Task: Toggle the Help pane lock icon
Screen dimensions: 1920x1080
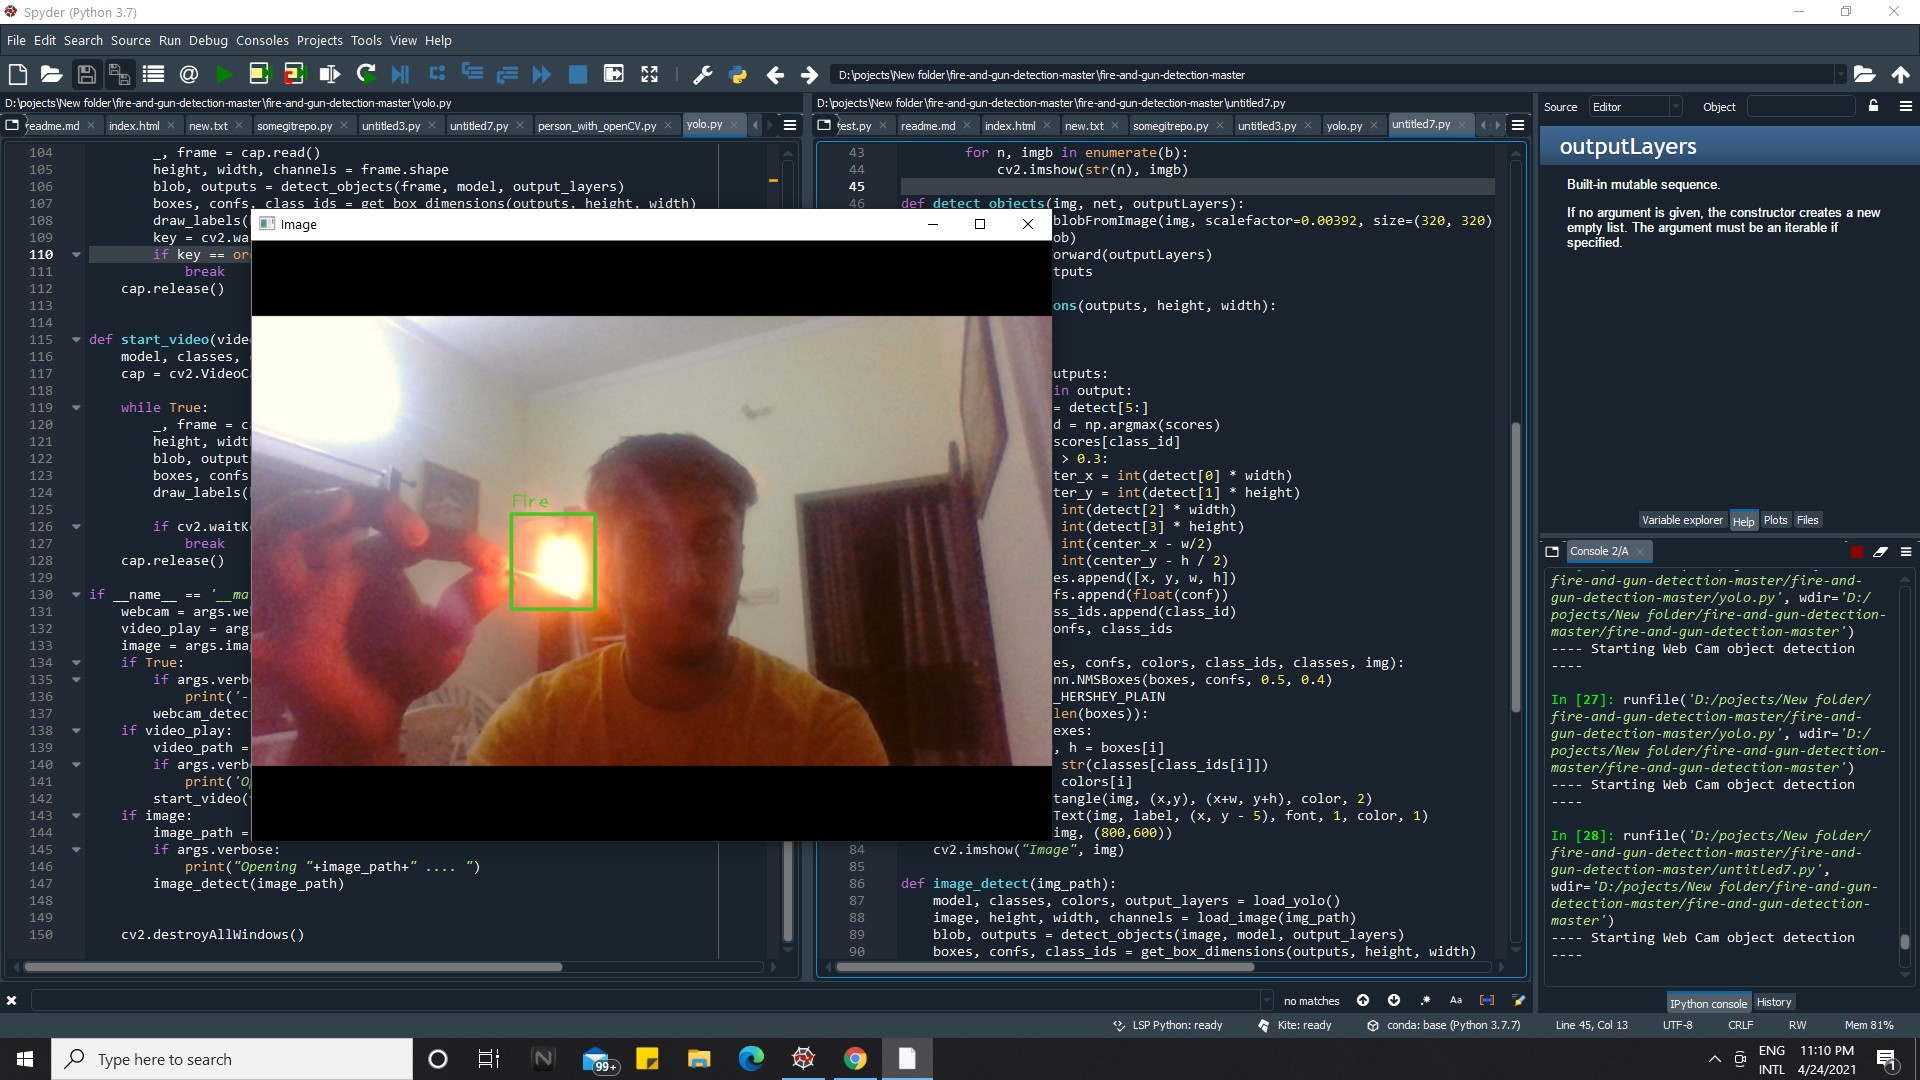Action: 1873,106
